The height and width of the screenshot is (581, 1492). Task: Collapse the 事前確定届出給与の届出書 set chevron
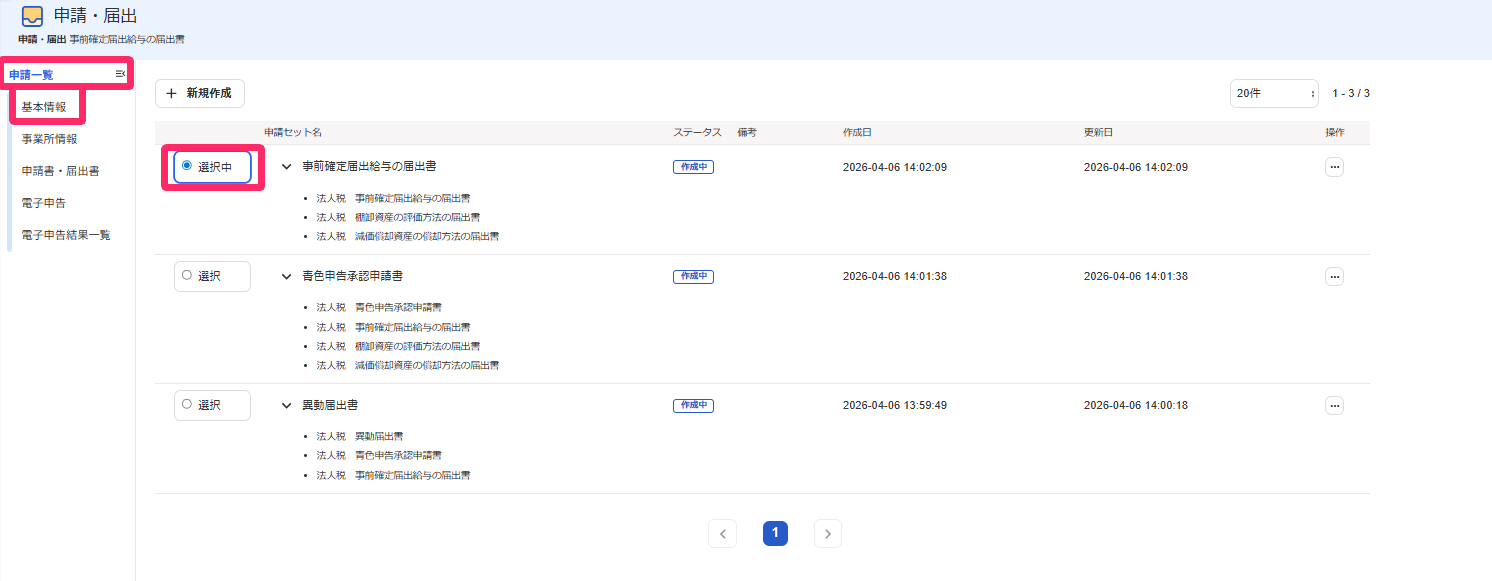[286, 167]
